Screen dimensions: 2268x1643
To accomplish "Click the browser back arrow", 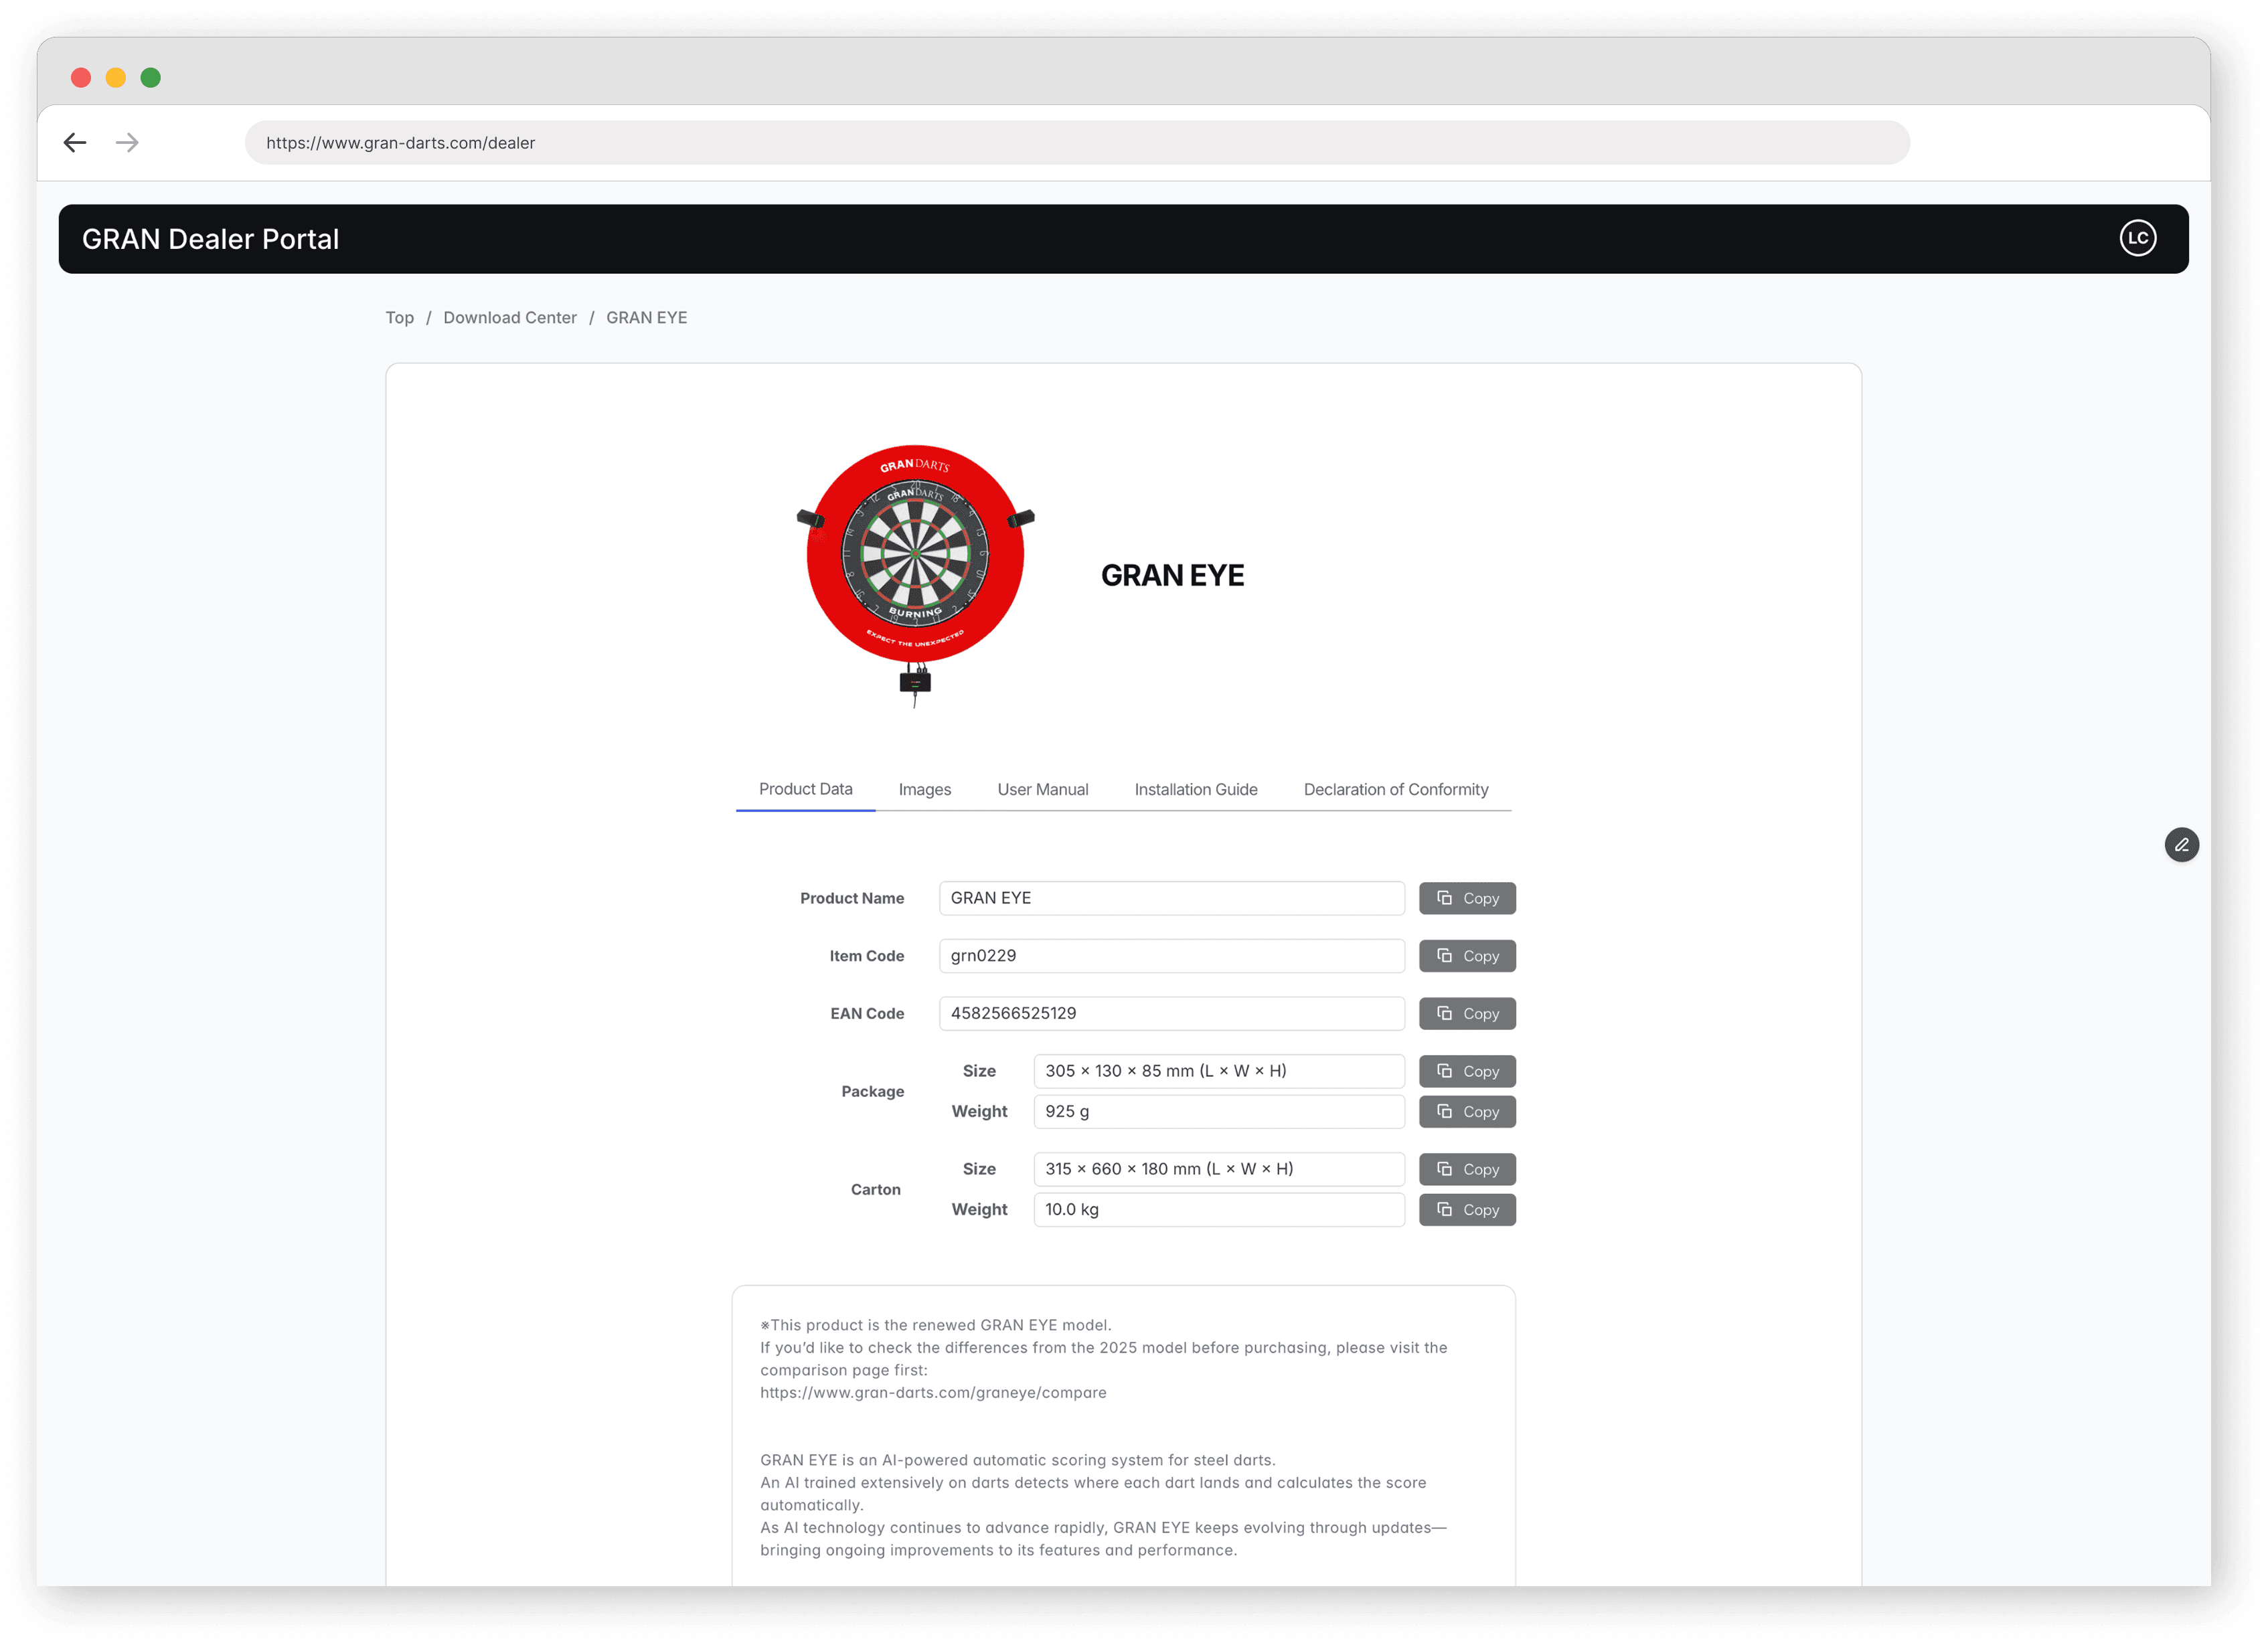I will (75, 143).
